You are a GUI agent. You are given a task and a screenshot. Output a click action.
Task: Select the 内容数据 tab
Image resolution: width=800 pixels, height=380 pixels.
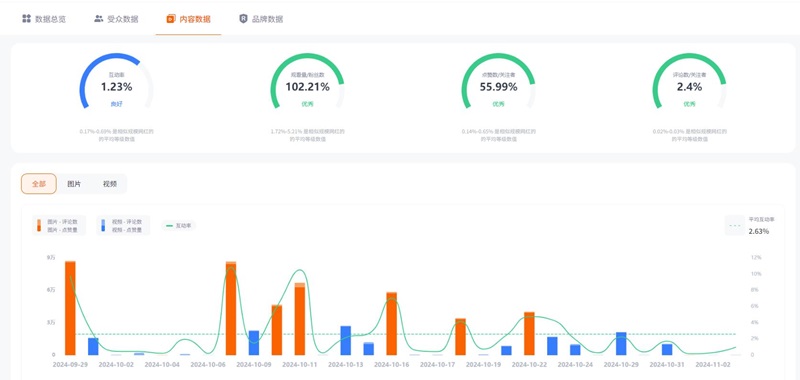pos(188,19)
